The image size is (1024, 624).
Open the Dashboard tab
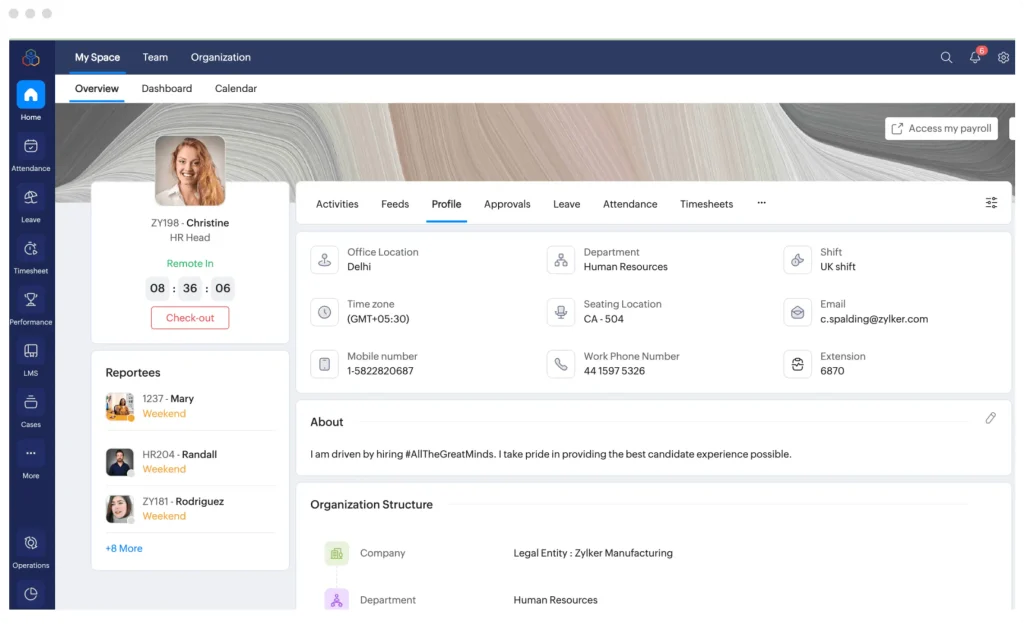tap(167, 88)
